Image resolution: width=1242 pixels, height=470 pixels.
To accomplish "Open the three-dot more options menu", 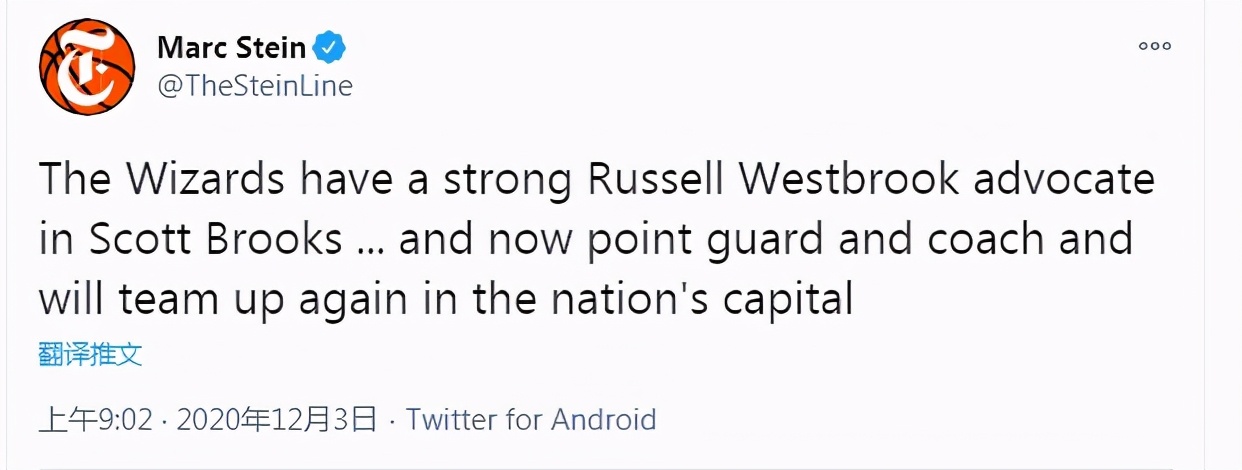I will 1155,46.
